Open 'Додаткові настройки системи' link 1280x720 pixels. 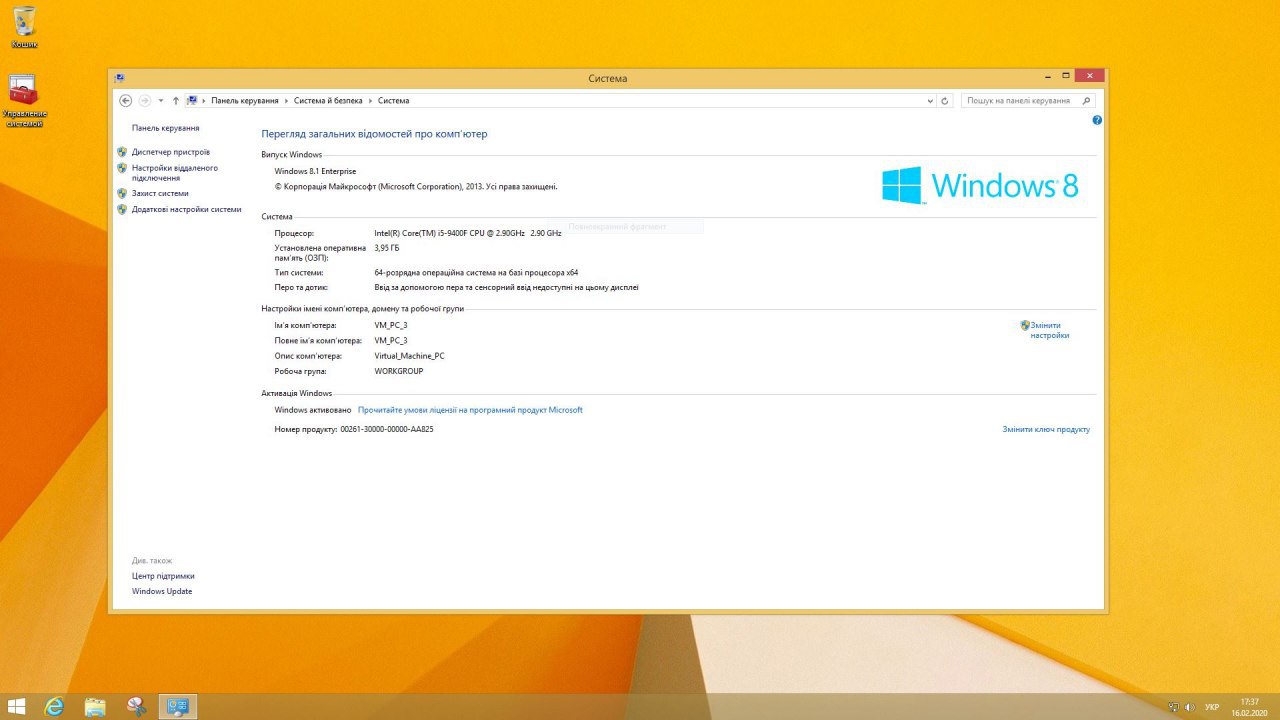click(187, 209)
